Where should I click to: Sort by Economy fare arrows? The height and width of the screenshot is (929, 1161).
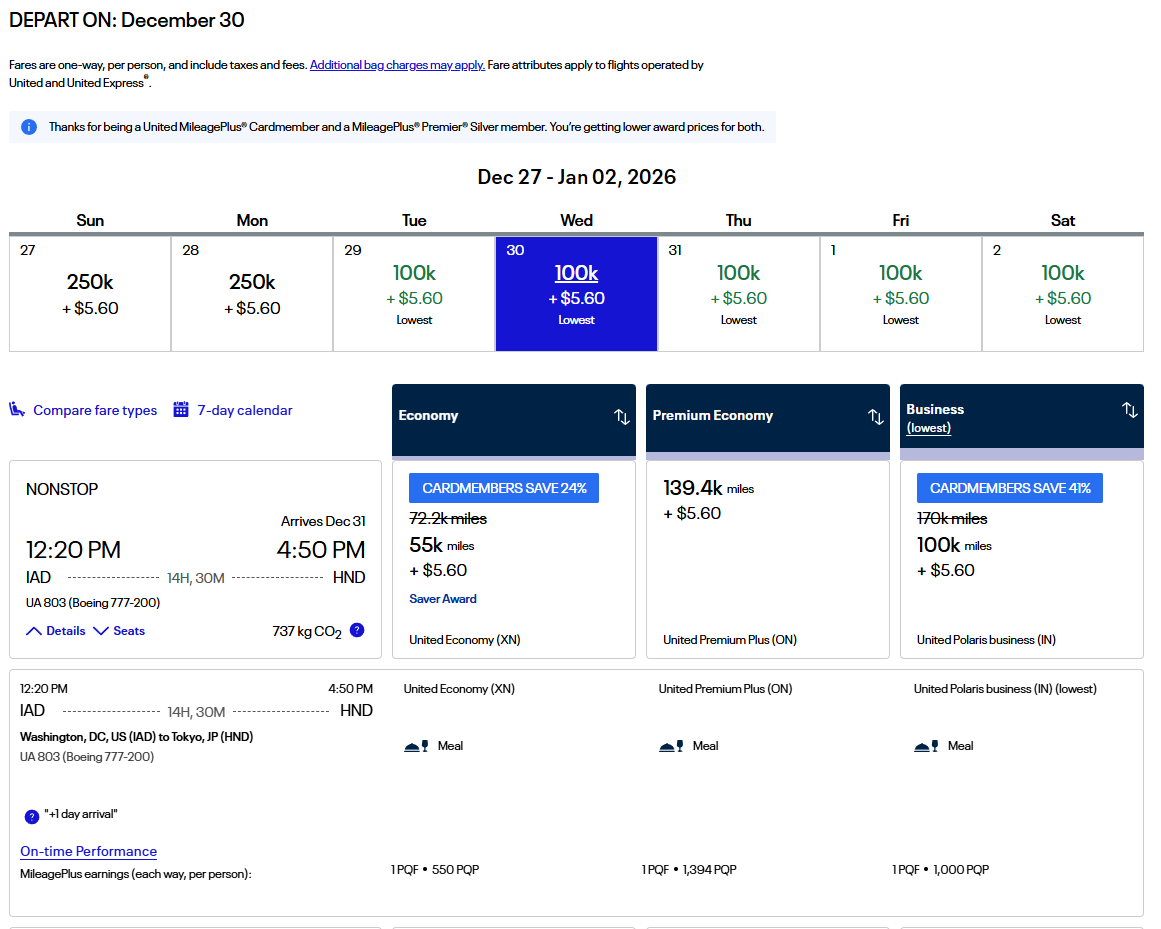(x=622, y=417)
